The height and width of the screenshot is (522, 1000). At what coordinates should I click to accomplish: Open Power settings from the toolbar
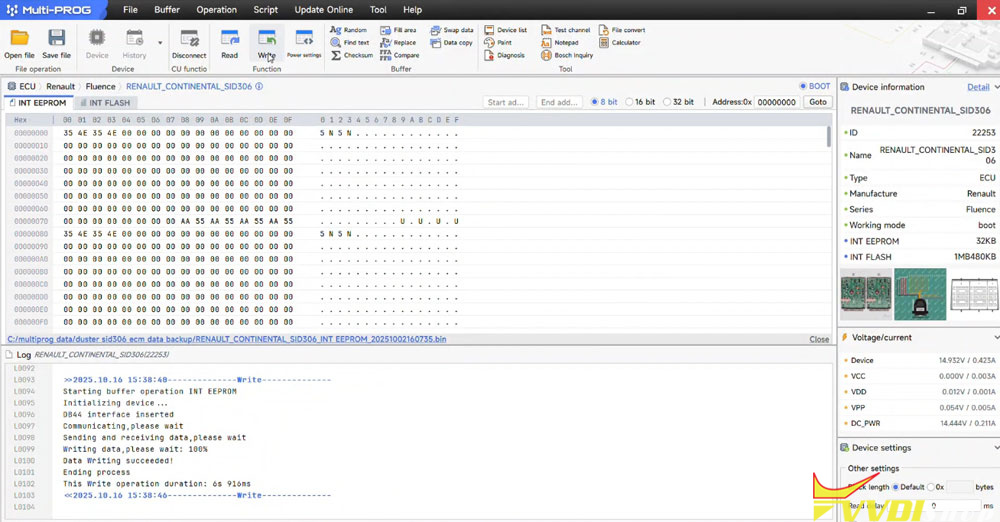[x=304, y=41]
